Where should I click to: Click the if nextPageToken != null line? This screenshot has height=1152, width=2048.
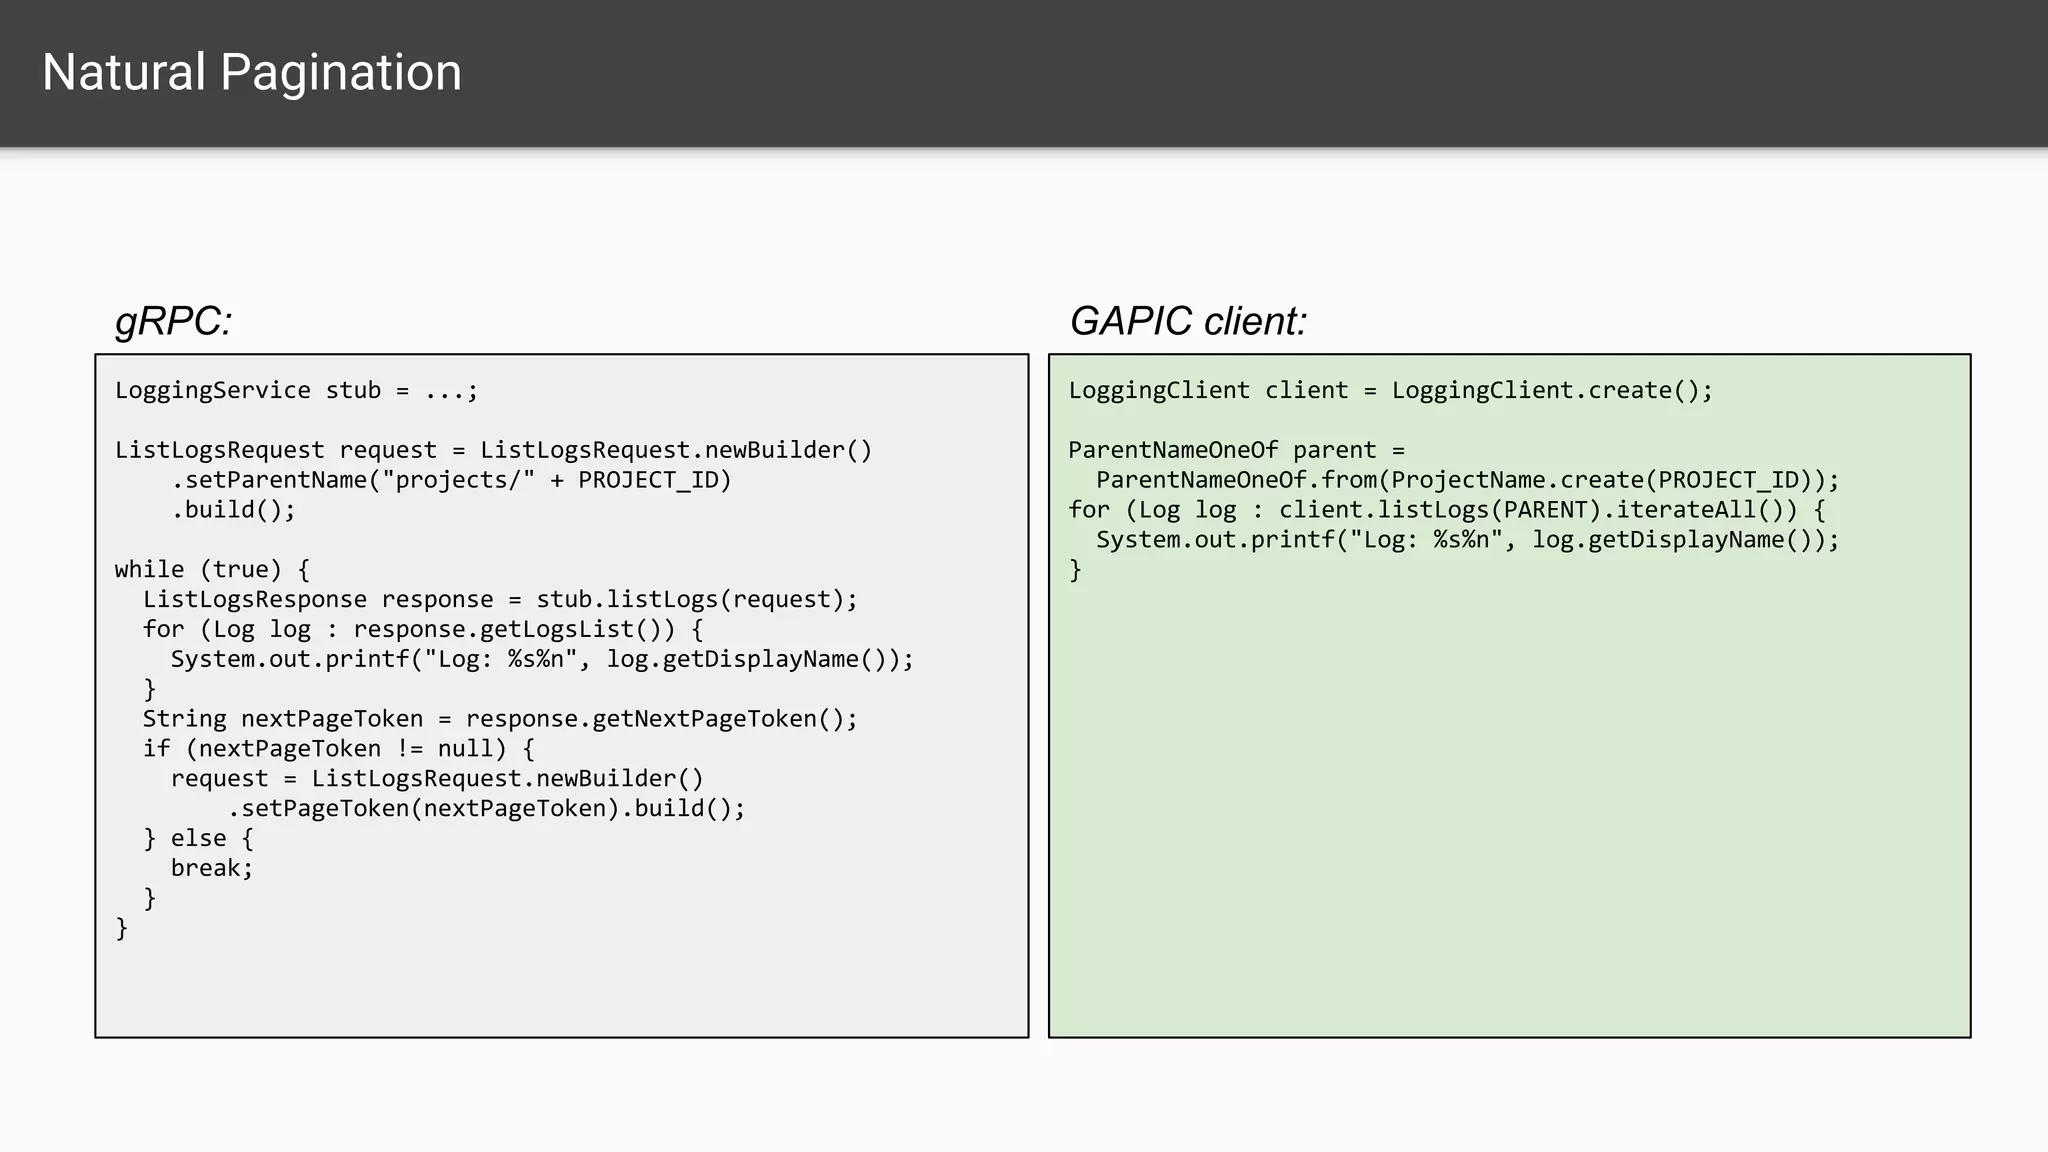click(338, 749)
